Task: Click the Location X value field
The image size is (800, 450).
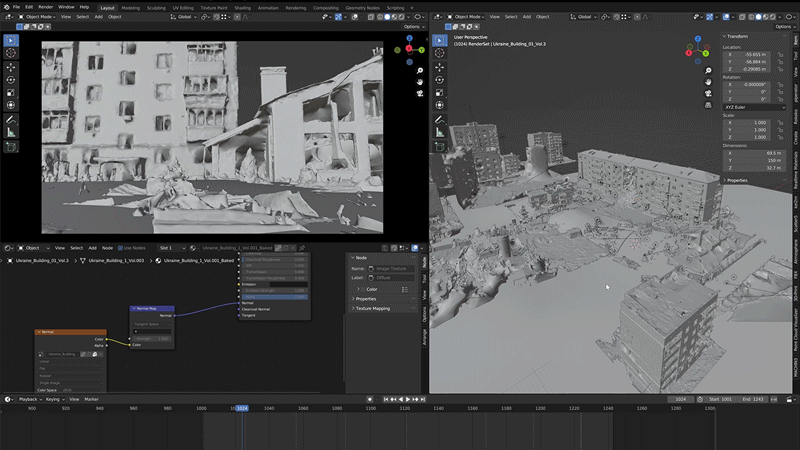Action: (x=748, y=55)
